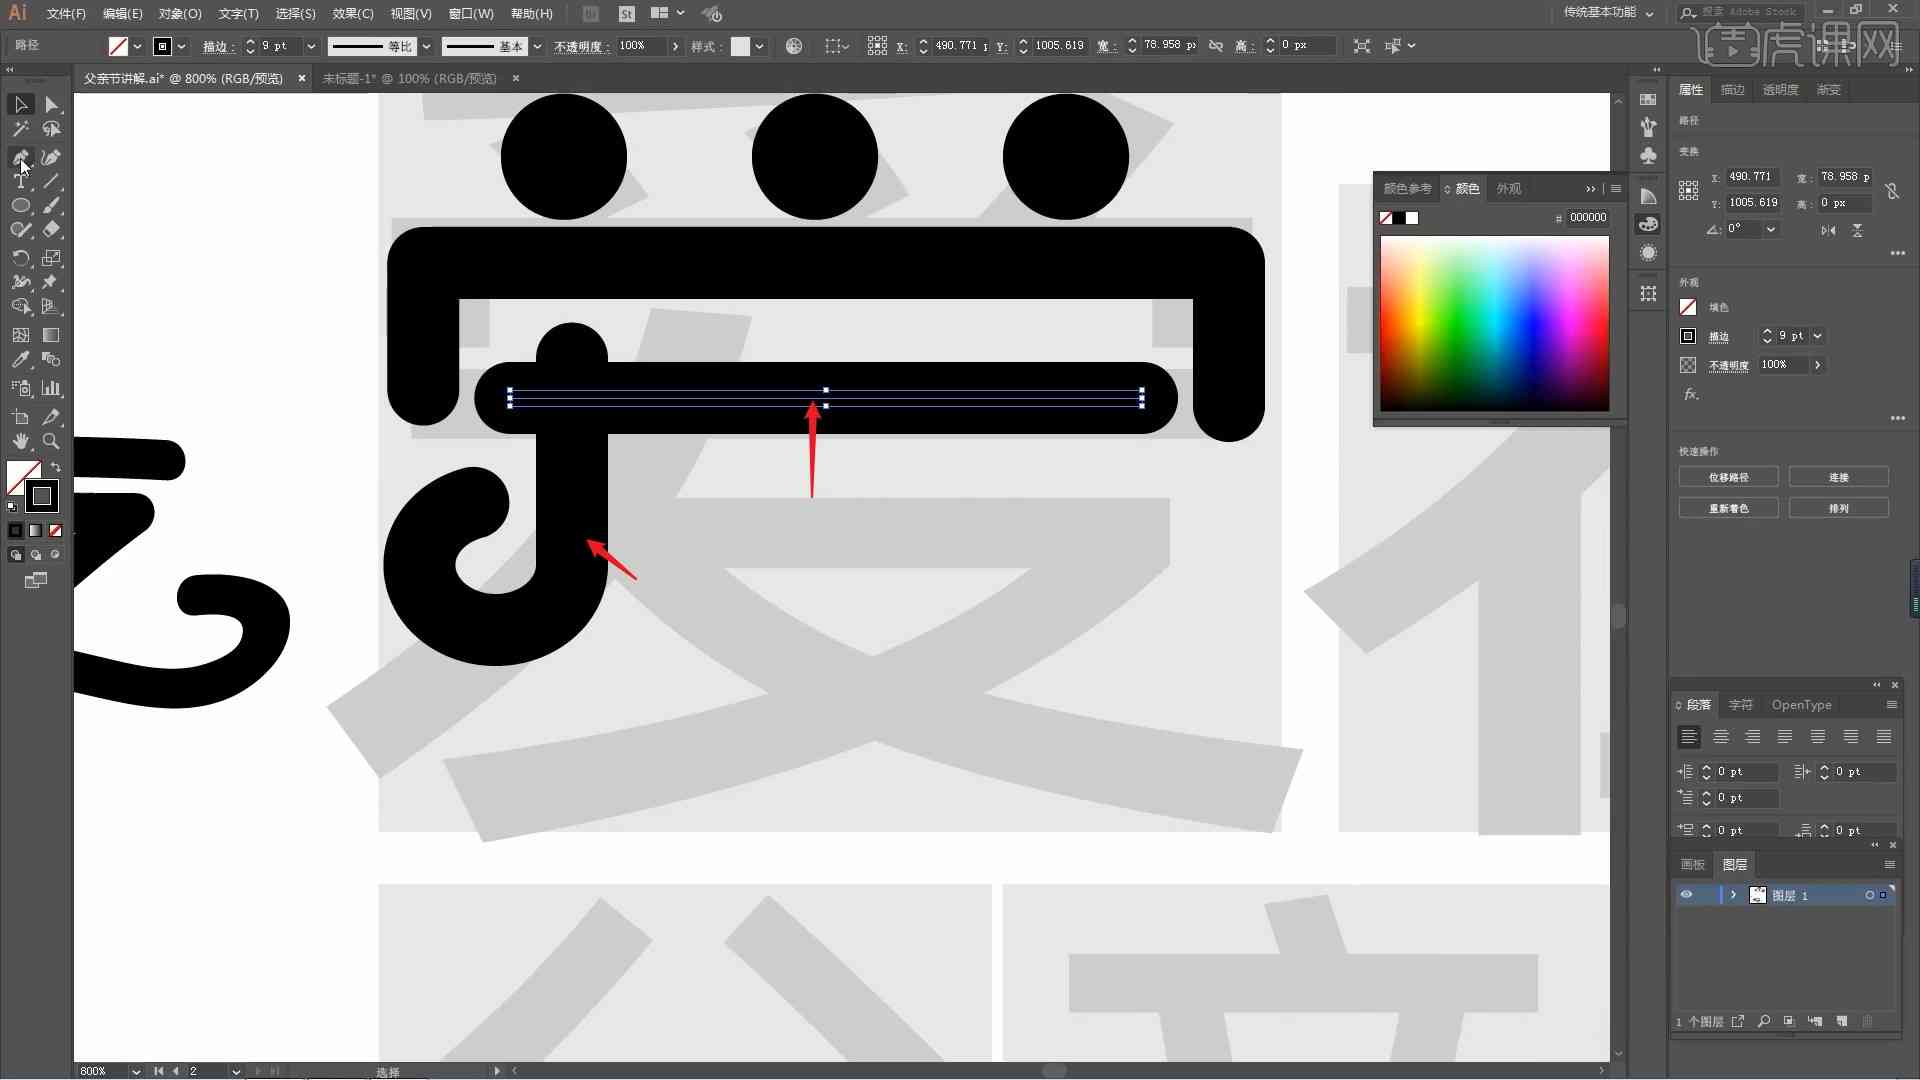Expand the 图层 1 layer tree
Viewport: 1920px width, 1080px height.
tap(1730, 895)
